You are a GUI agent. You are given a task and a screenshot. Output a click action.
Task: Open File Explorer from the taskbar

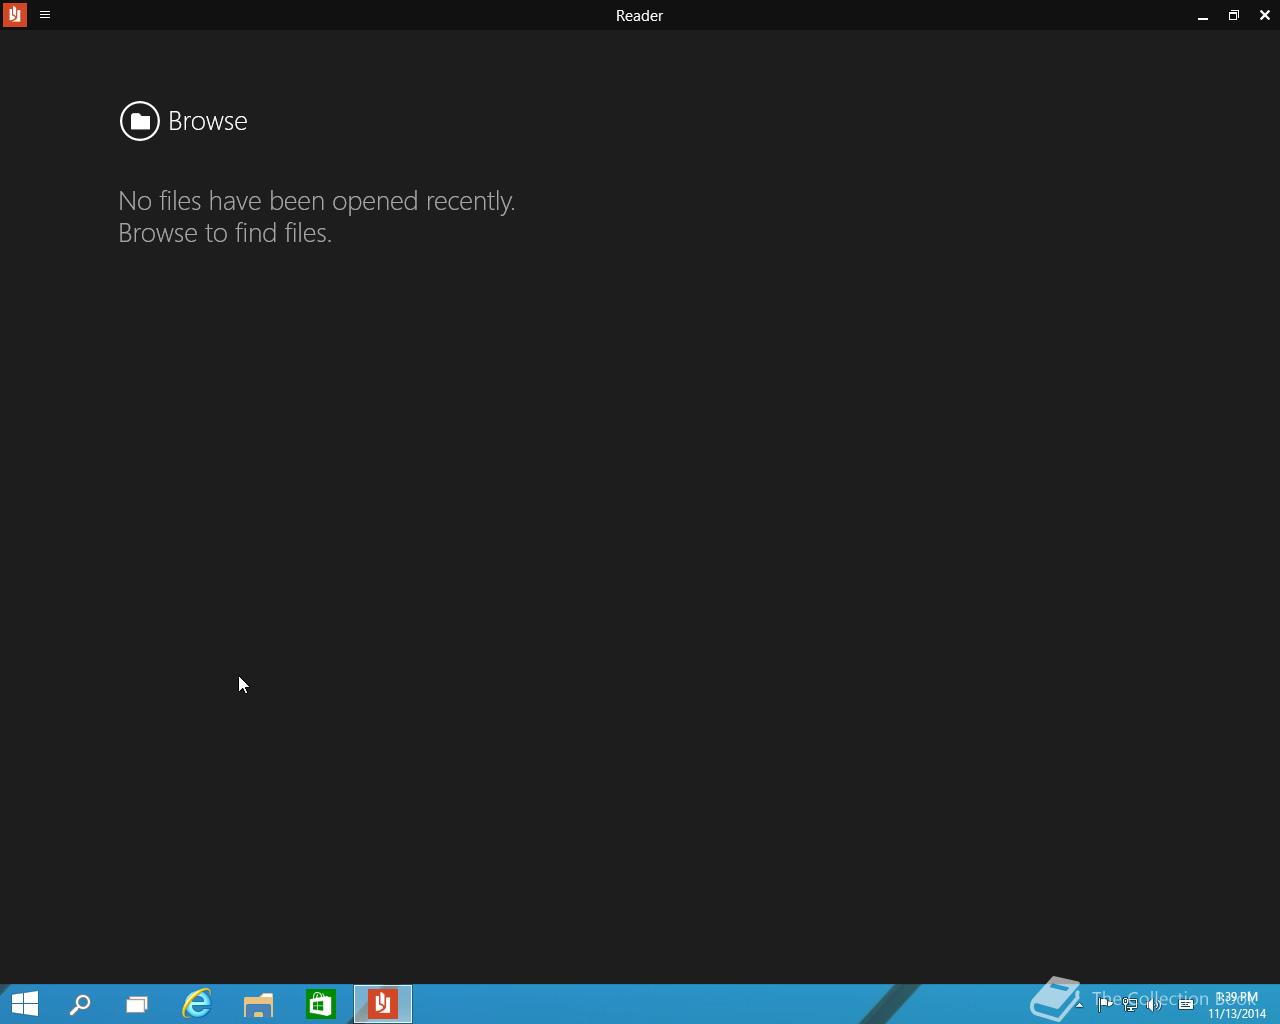(x=259, y=1004)
